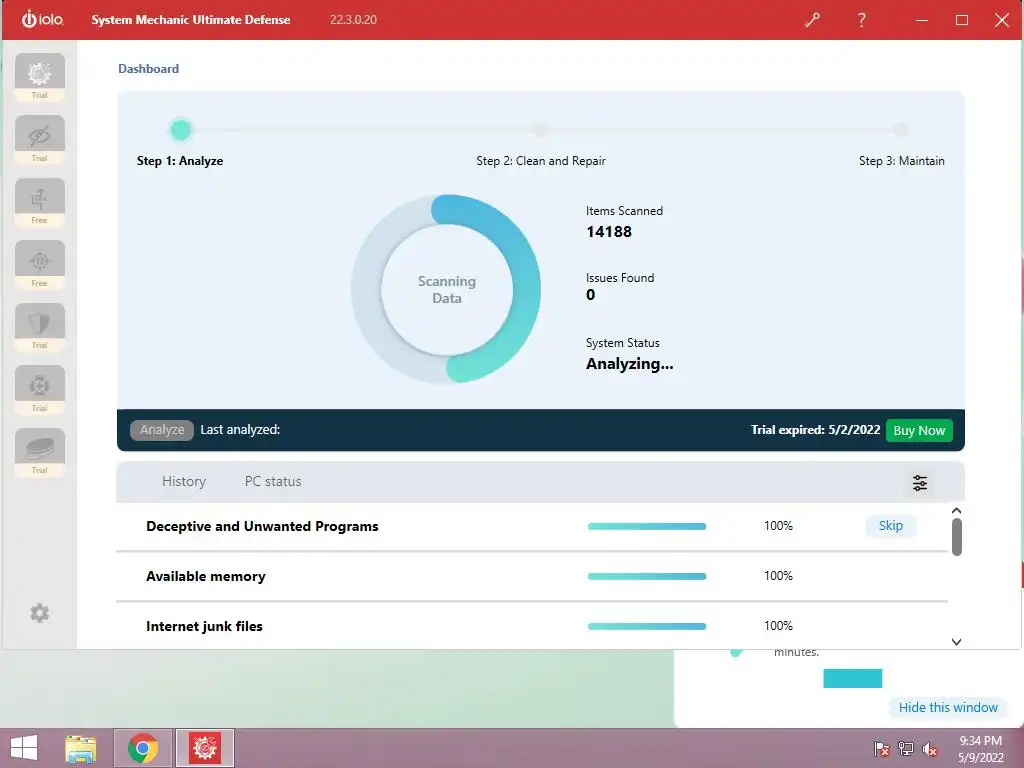Switch to the History tab
Screen dimensions: 1024x768
coord(184,481)
